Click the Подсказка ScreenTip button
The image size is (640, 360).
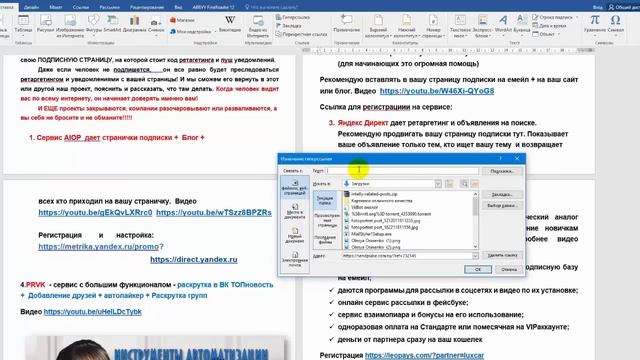(502, 171)
